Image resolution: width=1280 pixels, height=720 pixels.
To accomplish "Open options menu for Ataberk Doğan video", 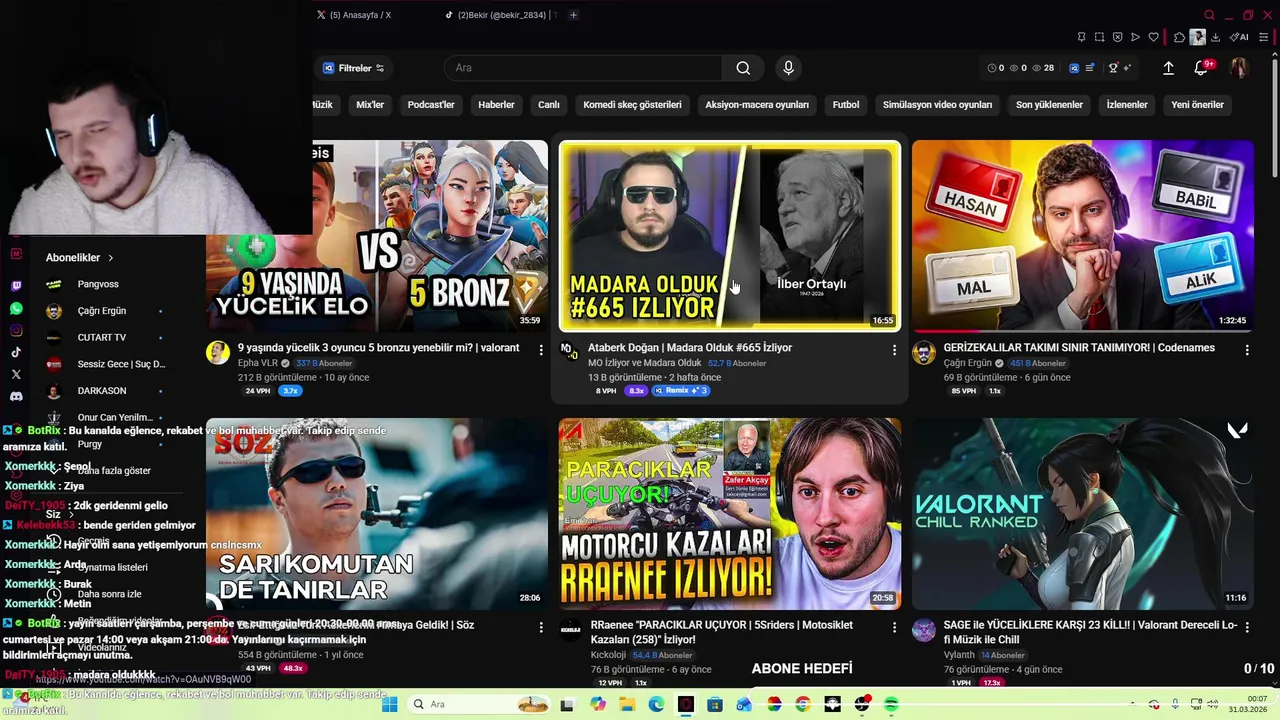I will [x=894, y=350].
